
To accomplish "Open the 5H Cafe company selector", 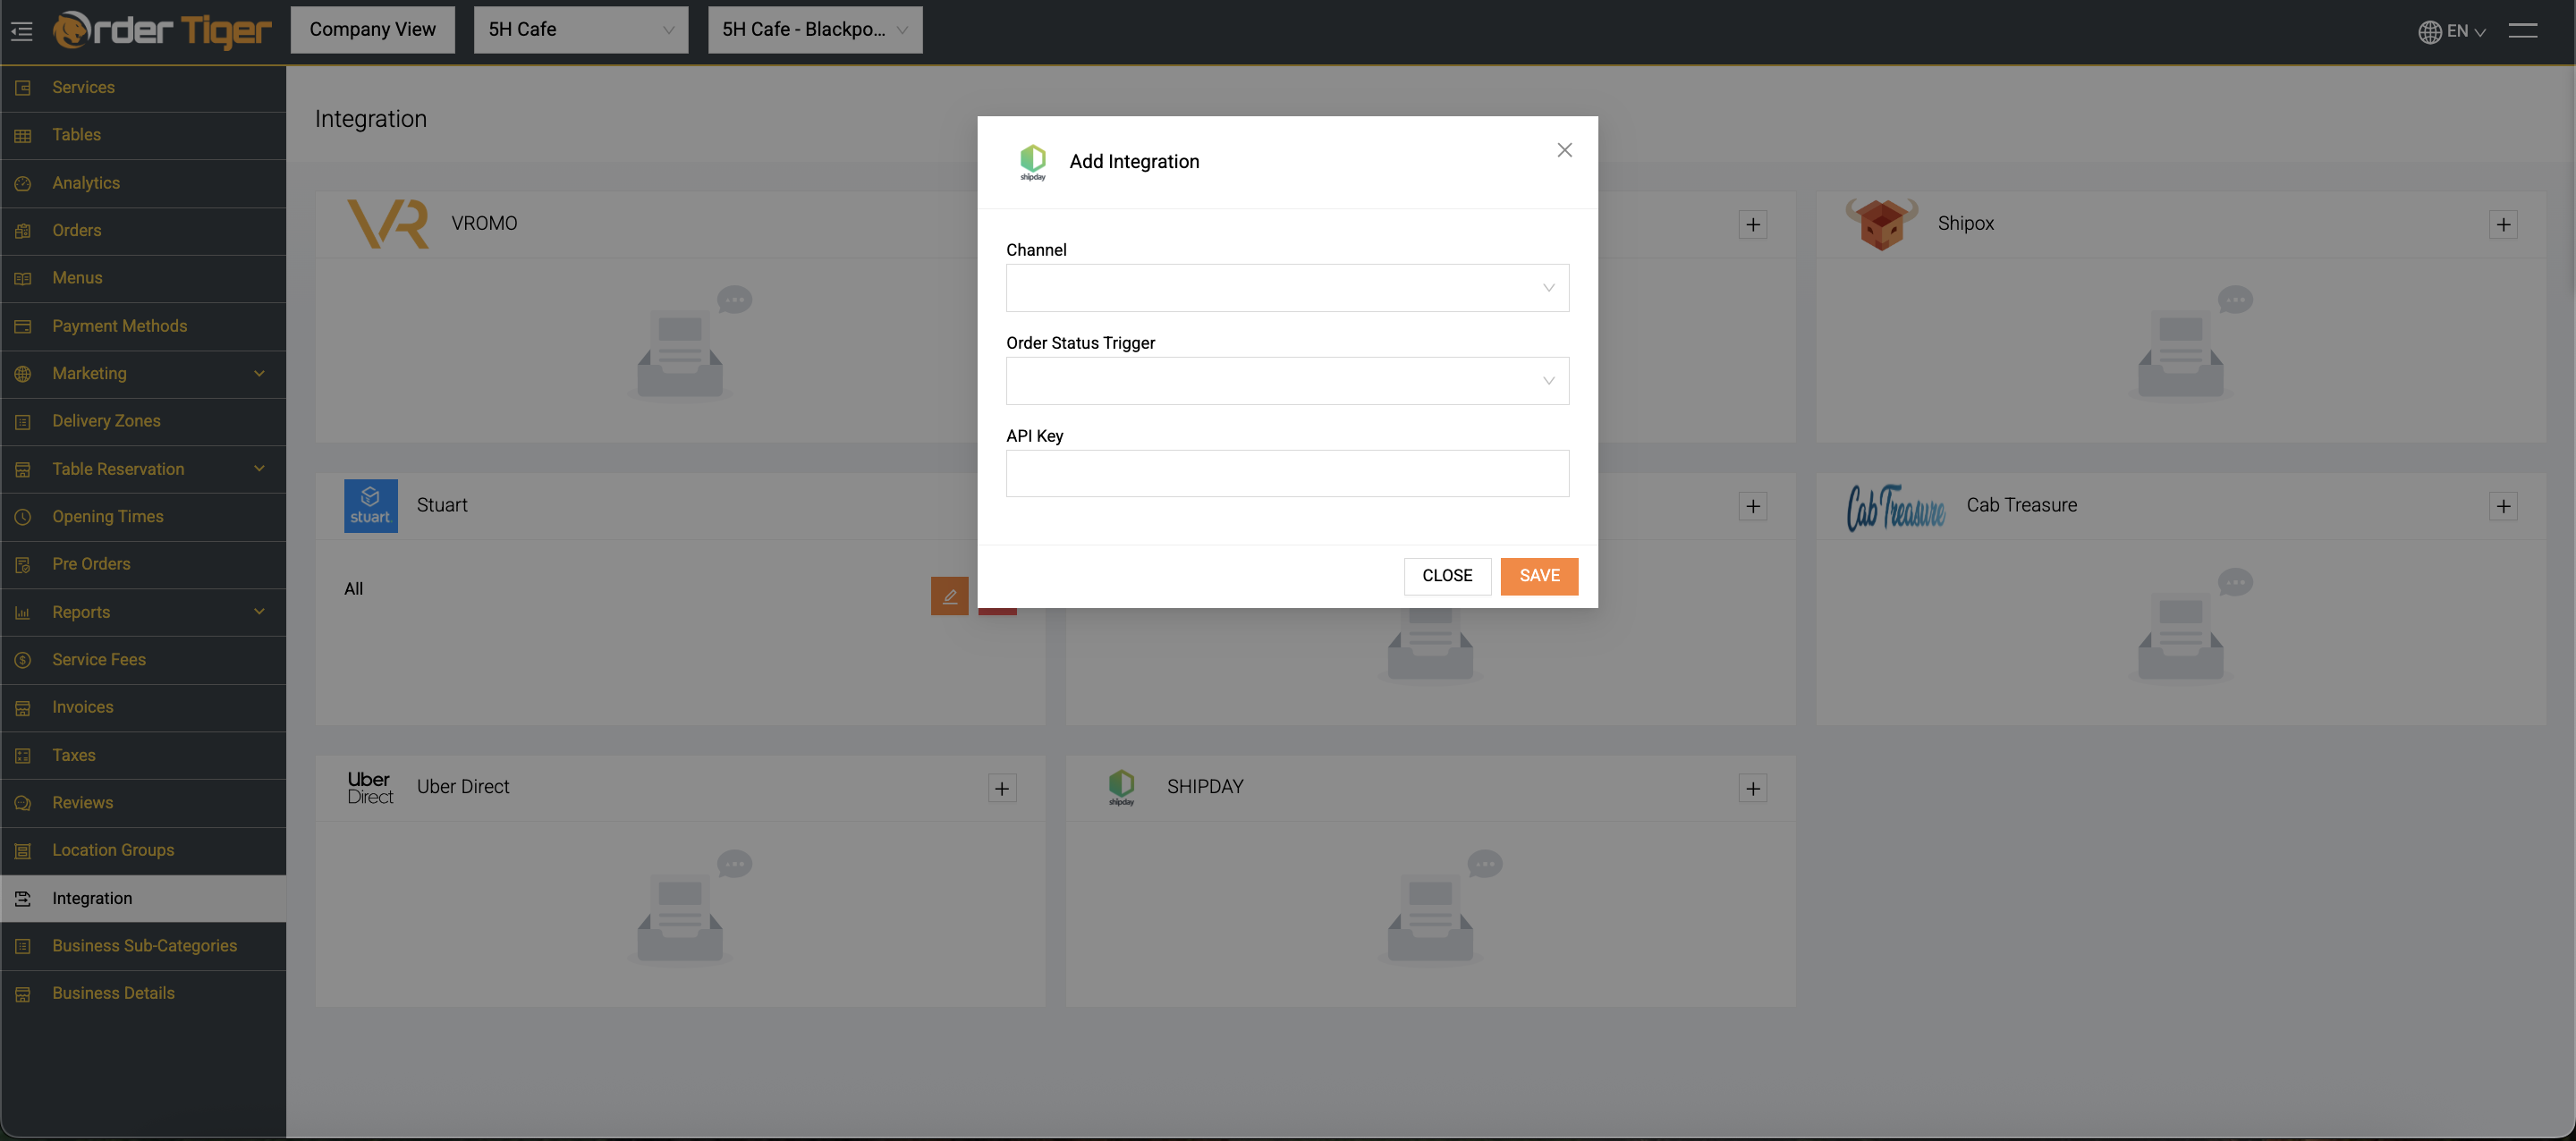I will tap(580, 30).
